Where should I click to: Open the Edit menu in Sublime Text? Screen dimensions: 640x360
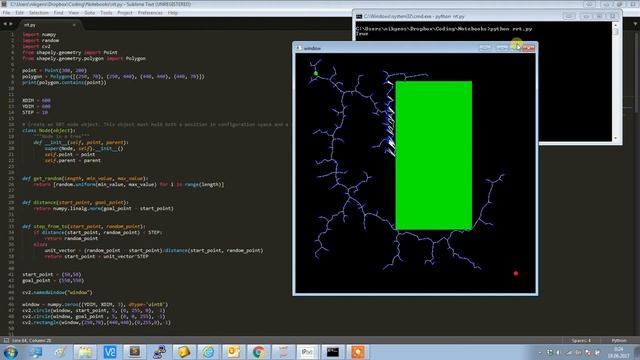[x=19, y=13]
